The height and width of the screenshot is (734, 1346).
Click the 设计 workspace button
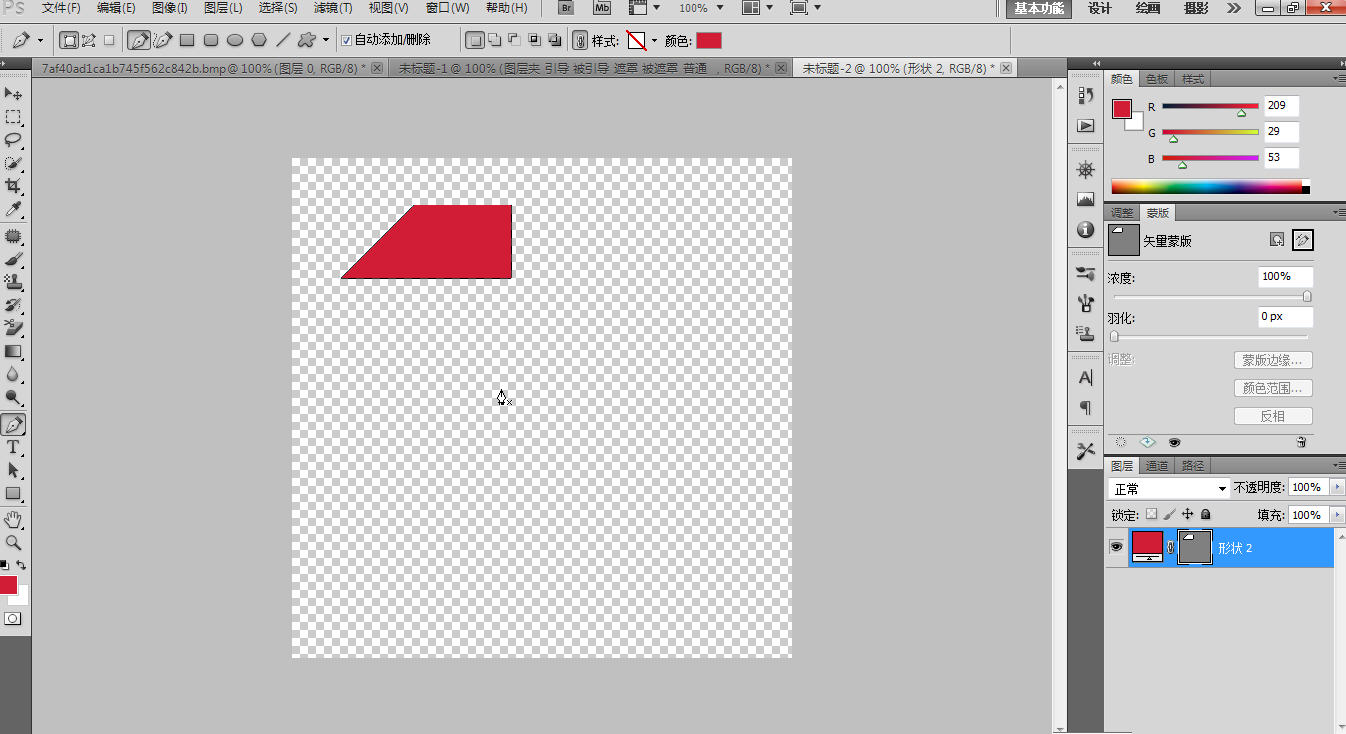1100,8
